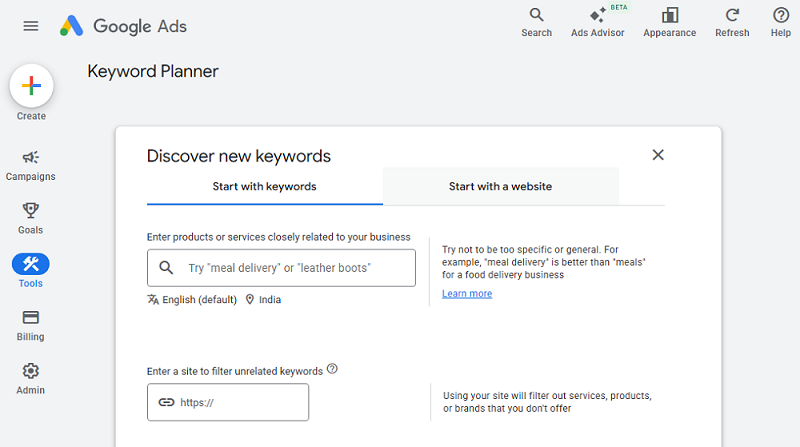Show help for filtering unrelated keywords
800x447 pixels.
(332, 368)
